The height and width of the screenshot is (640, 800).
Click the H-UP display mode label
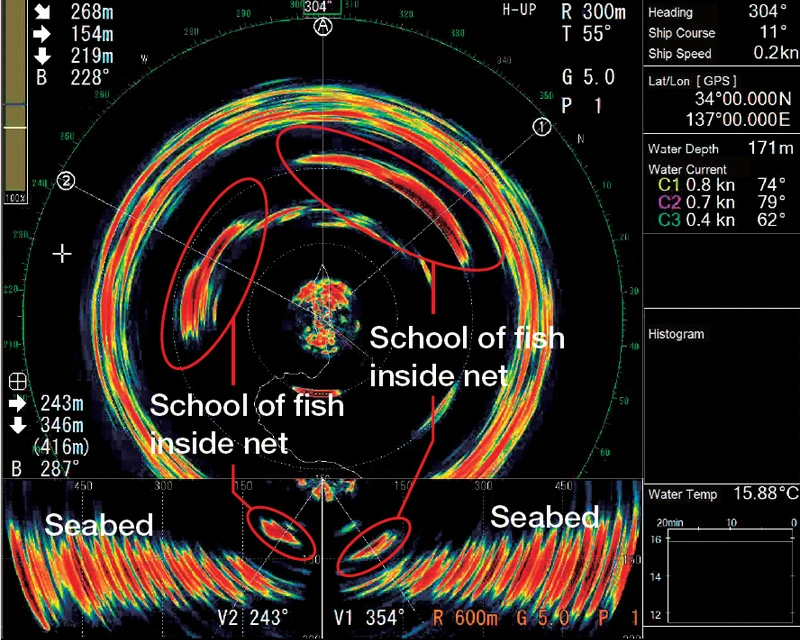pos(520,11)
